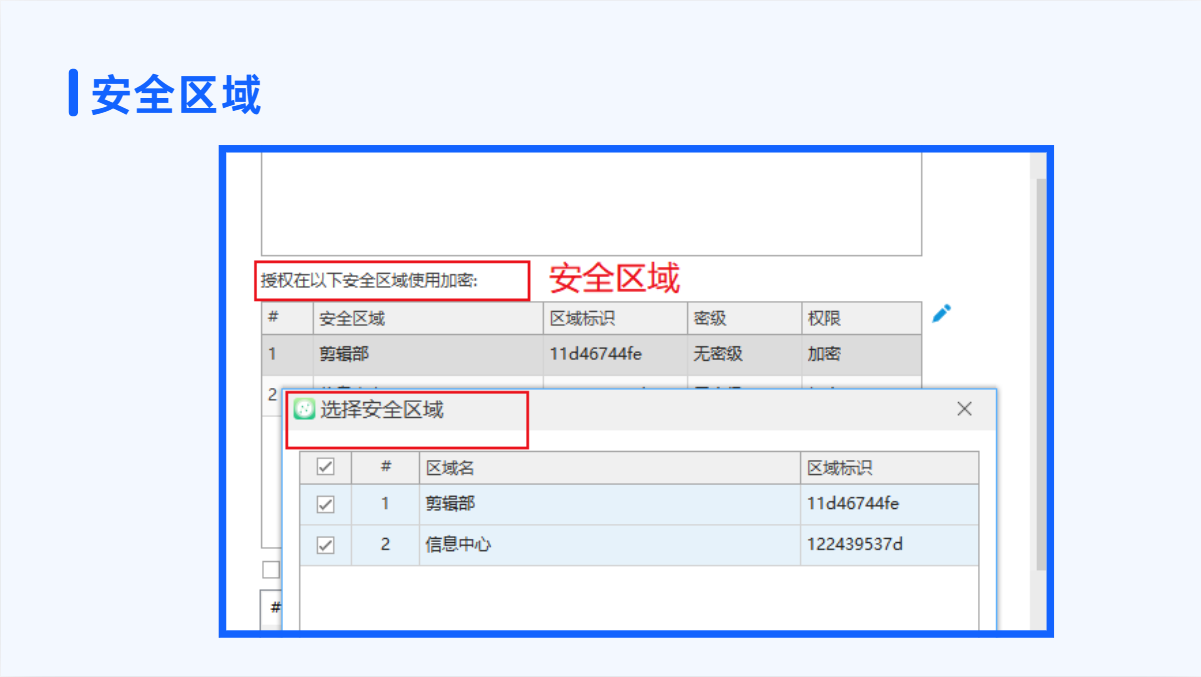Click inside the empty text box at top
The width and height of the screenshot is (1201, 677).
click(590, 204)
